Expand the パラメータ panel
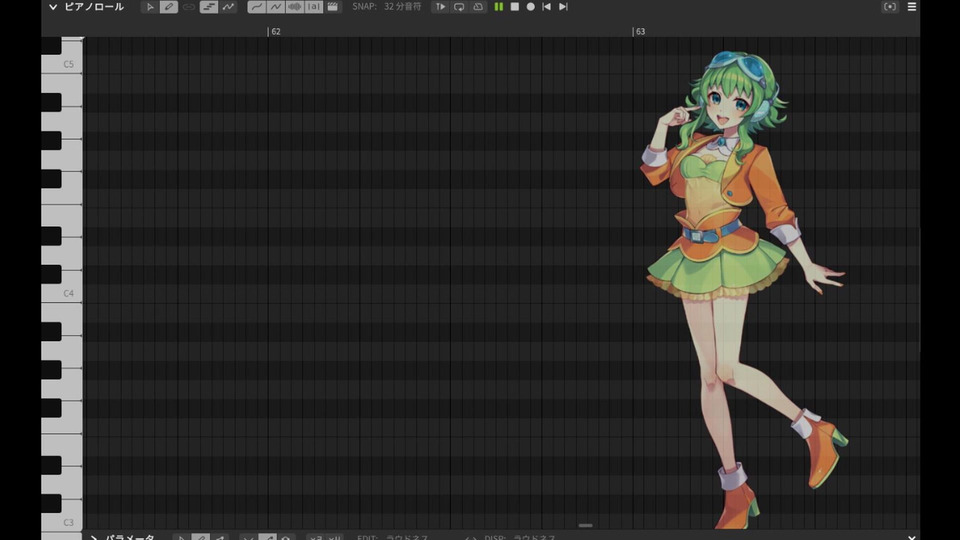 coord(94,538)
